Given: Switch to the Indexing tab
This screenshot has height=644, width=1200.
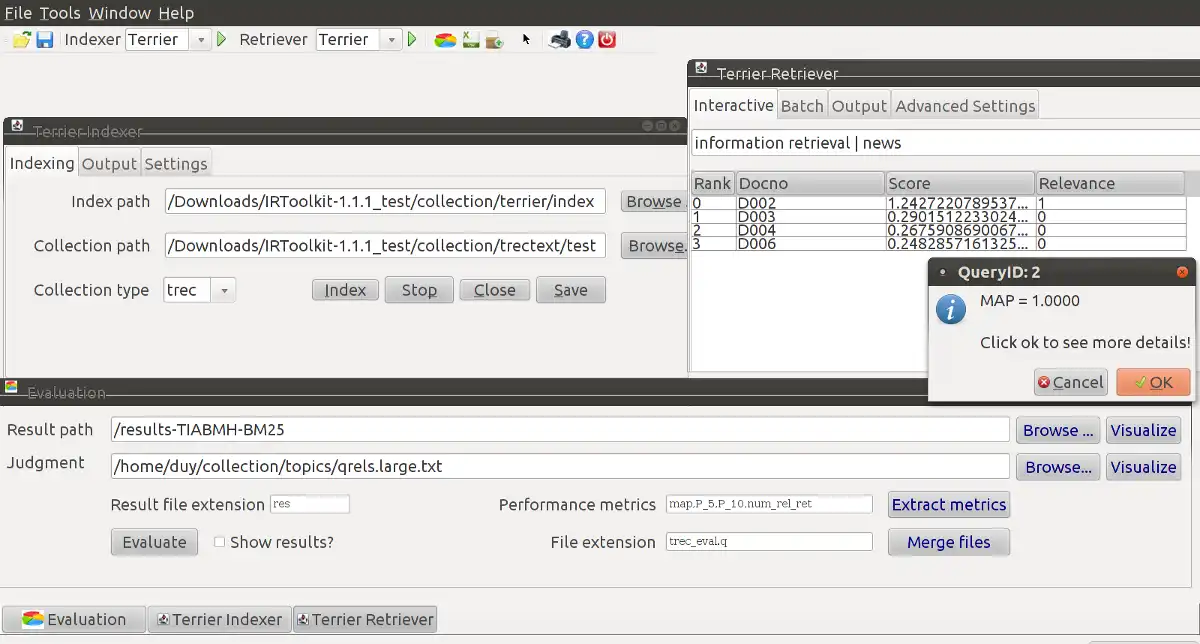Looking at the screenshot, I should pos(42,163).
